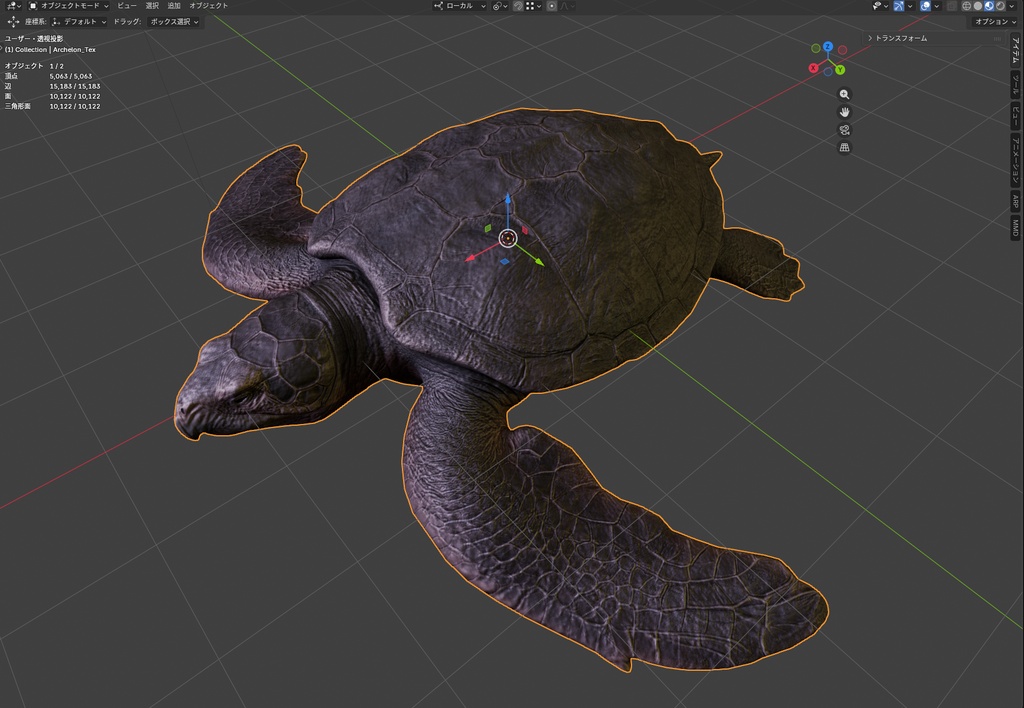The width and height of the screenshot is (1024, 708).
Task: Click the Z axis on navigation gizmo
Action: coord(827,46)
